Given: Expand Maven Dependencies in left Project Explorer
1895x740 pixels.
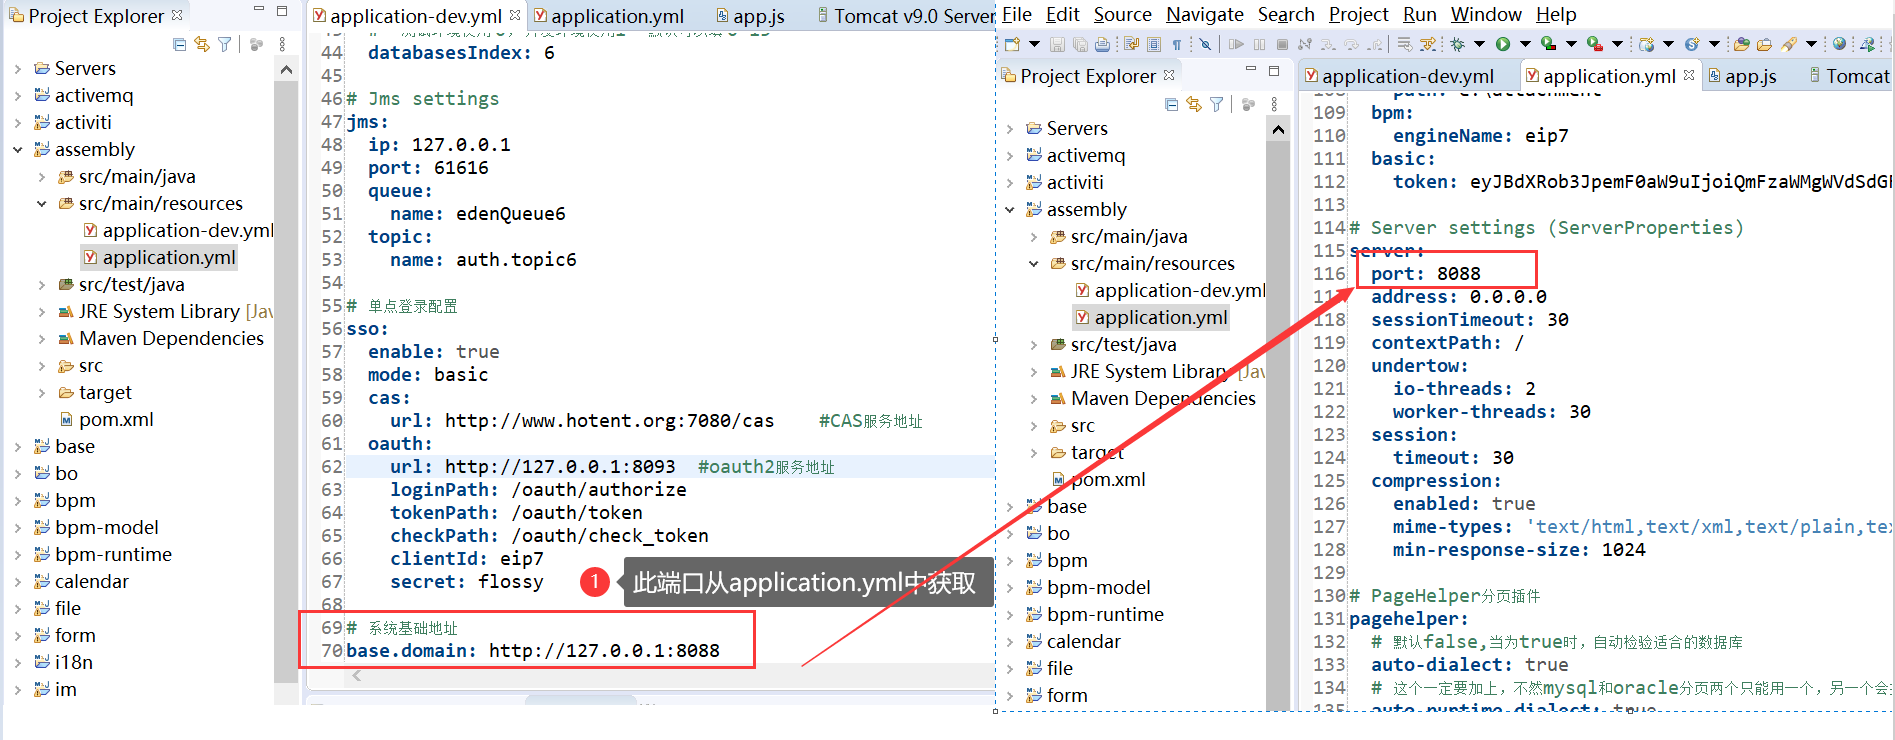Looking at the screenshot, I should click(x=42, y=339).
